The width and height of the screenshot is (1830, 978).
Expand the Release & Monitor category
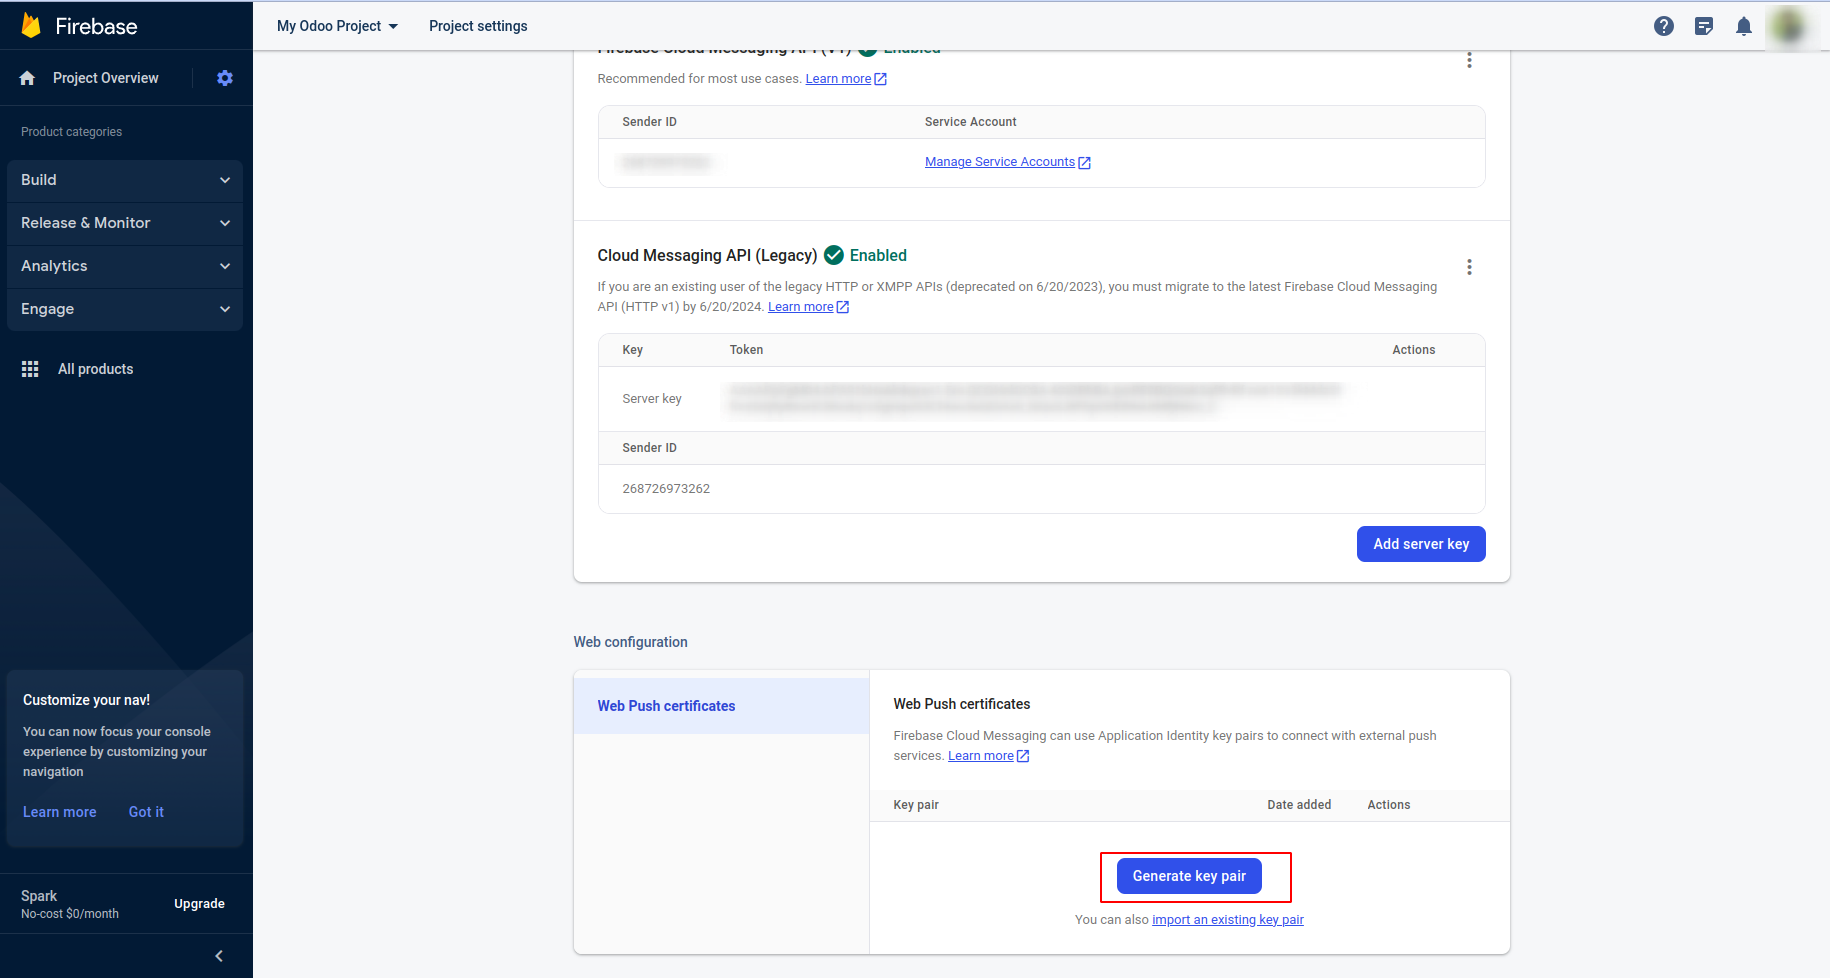(x=125, y=223)
